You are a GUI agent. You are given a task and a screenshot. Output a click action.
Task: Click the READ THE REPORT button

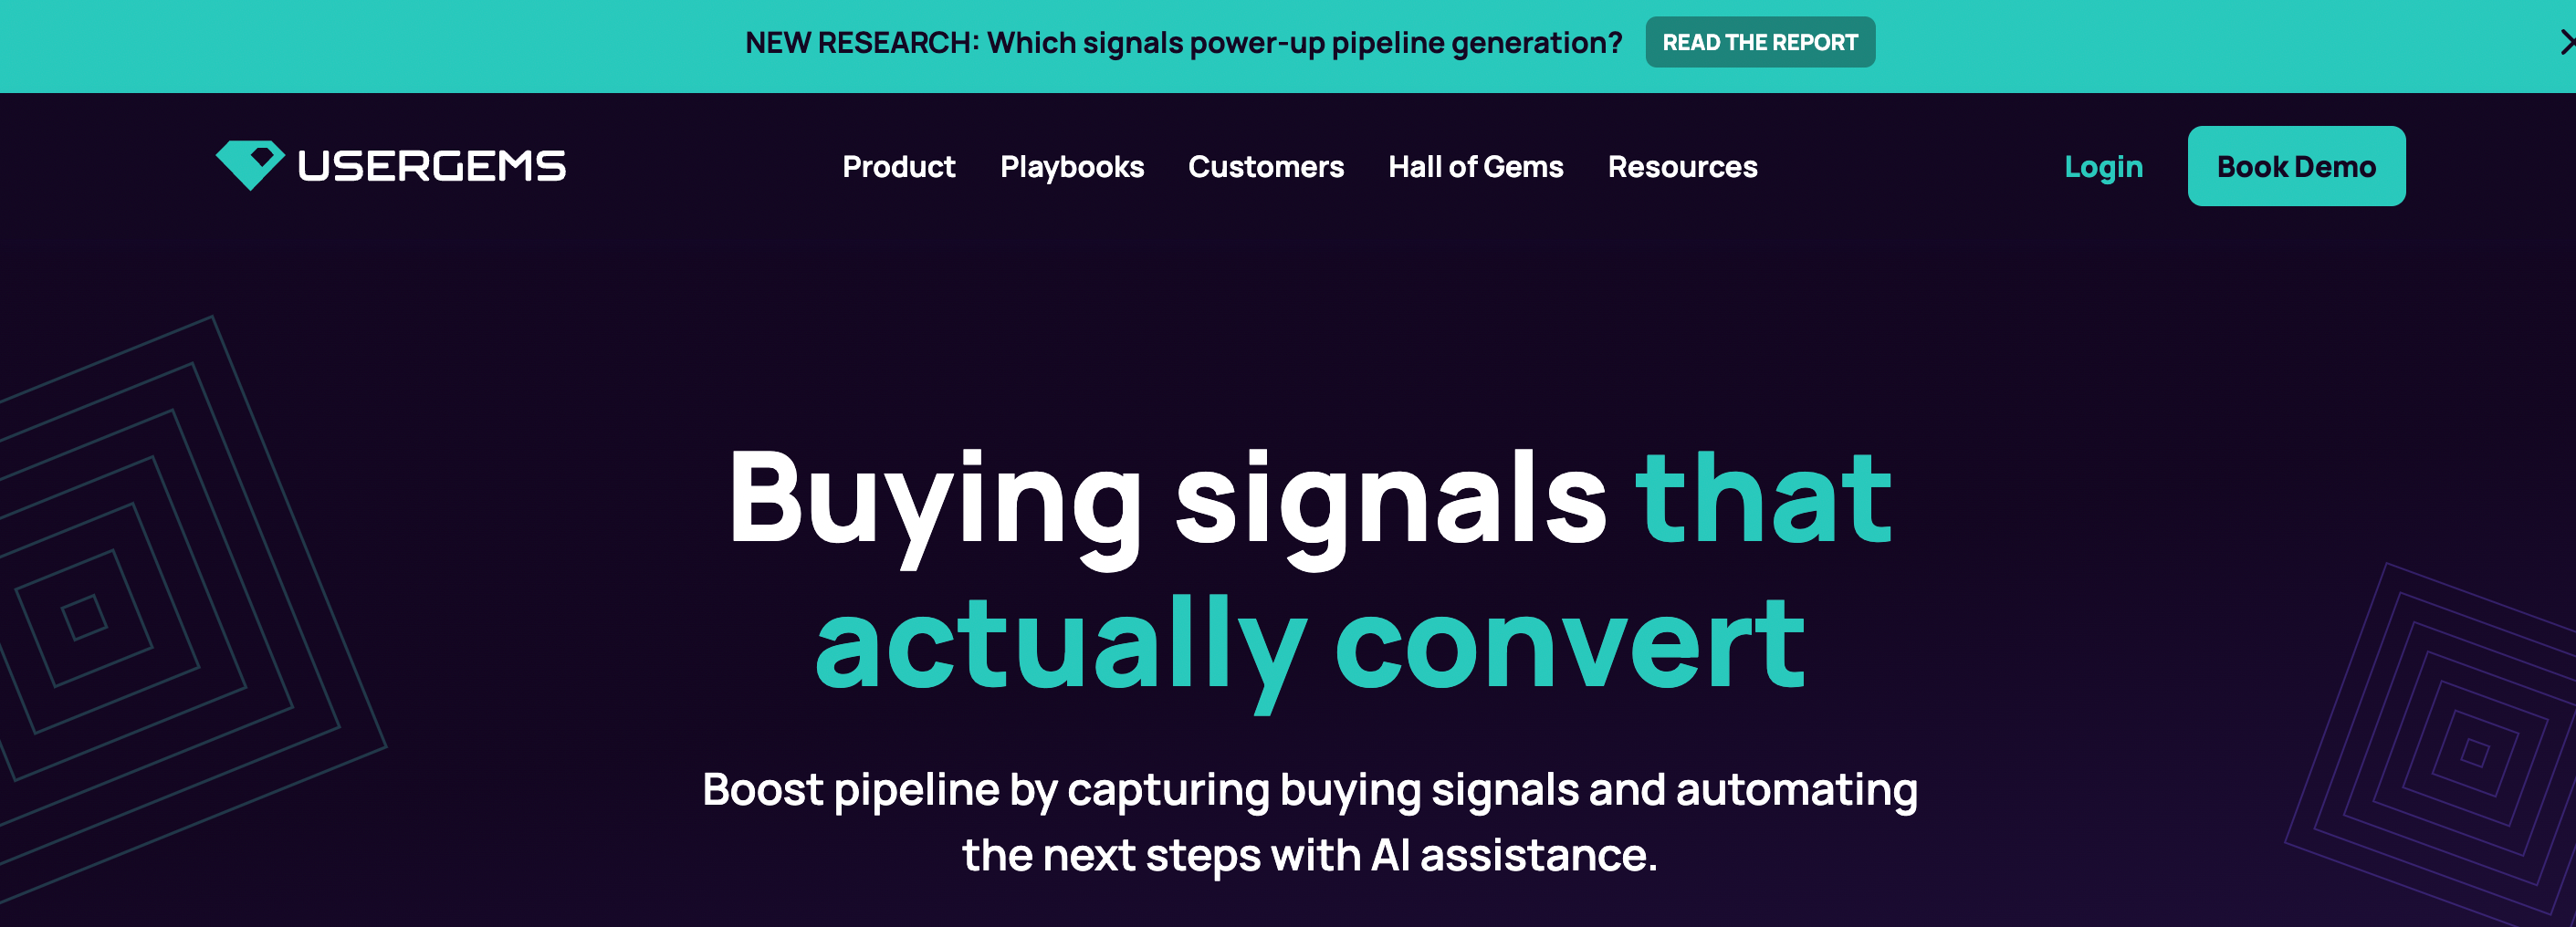coord(1760,42)
